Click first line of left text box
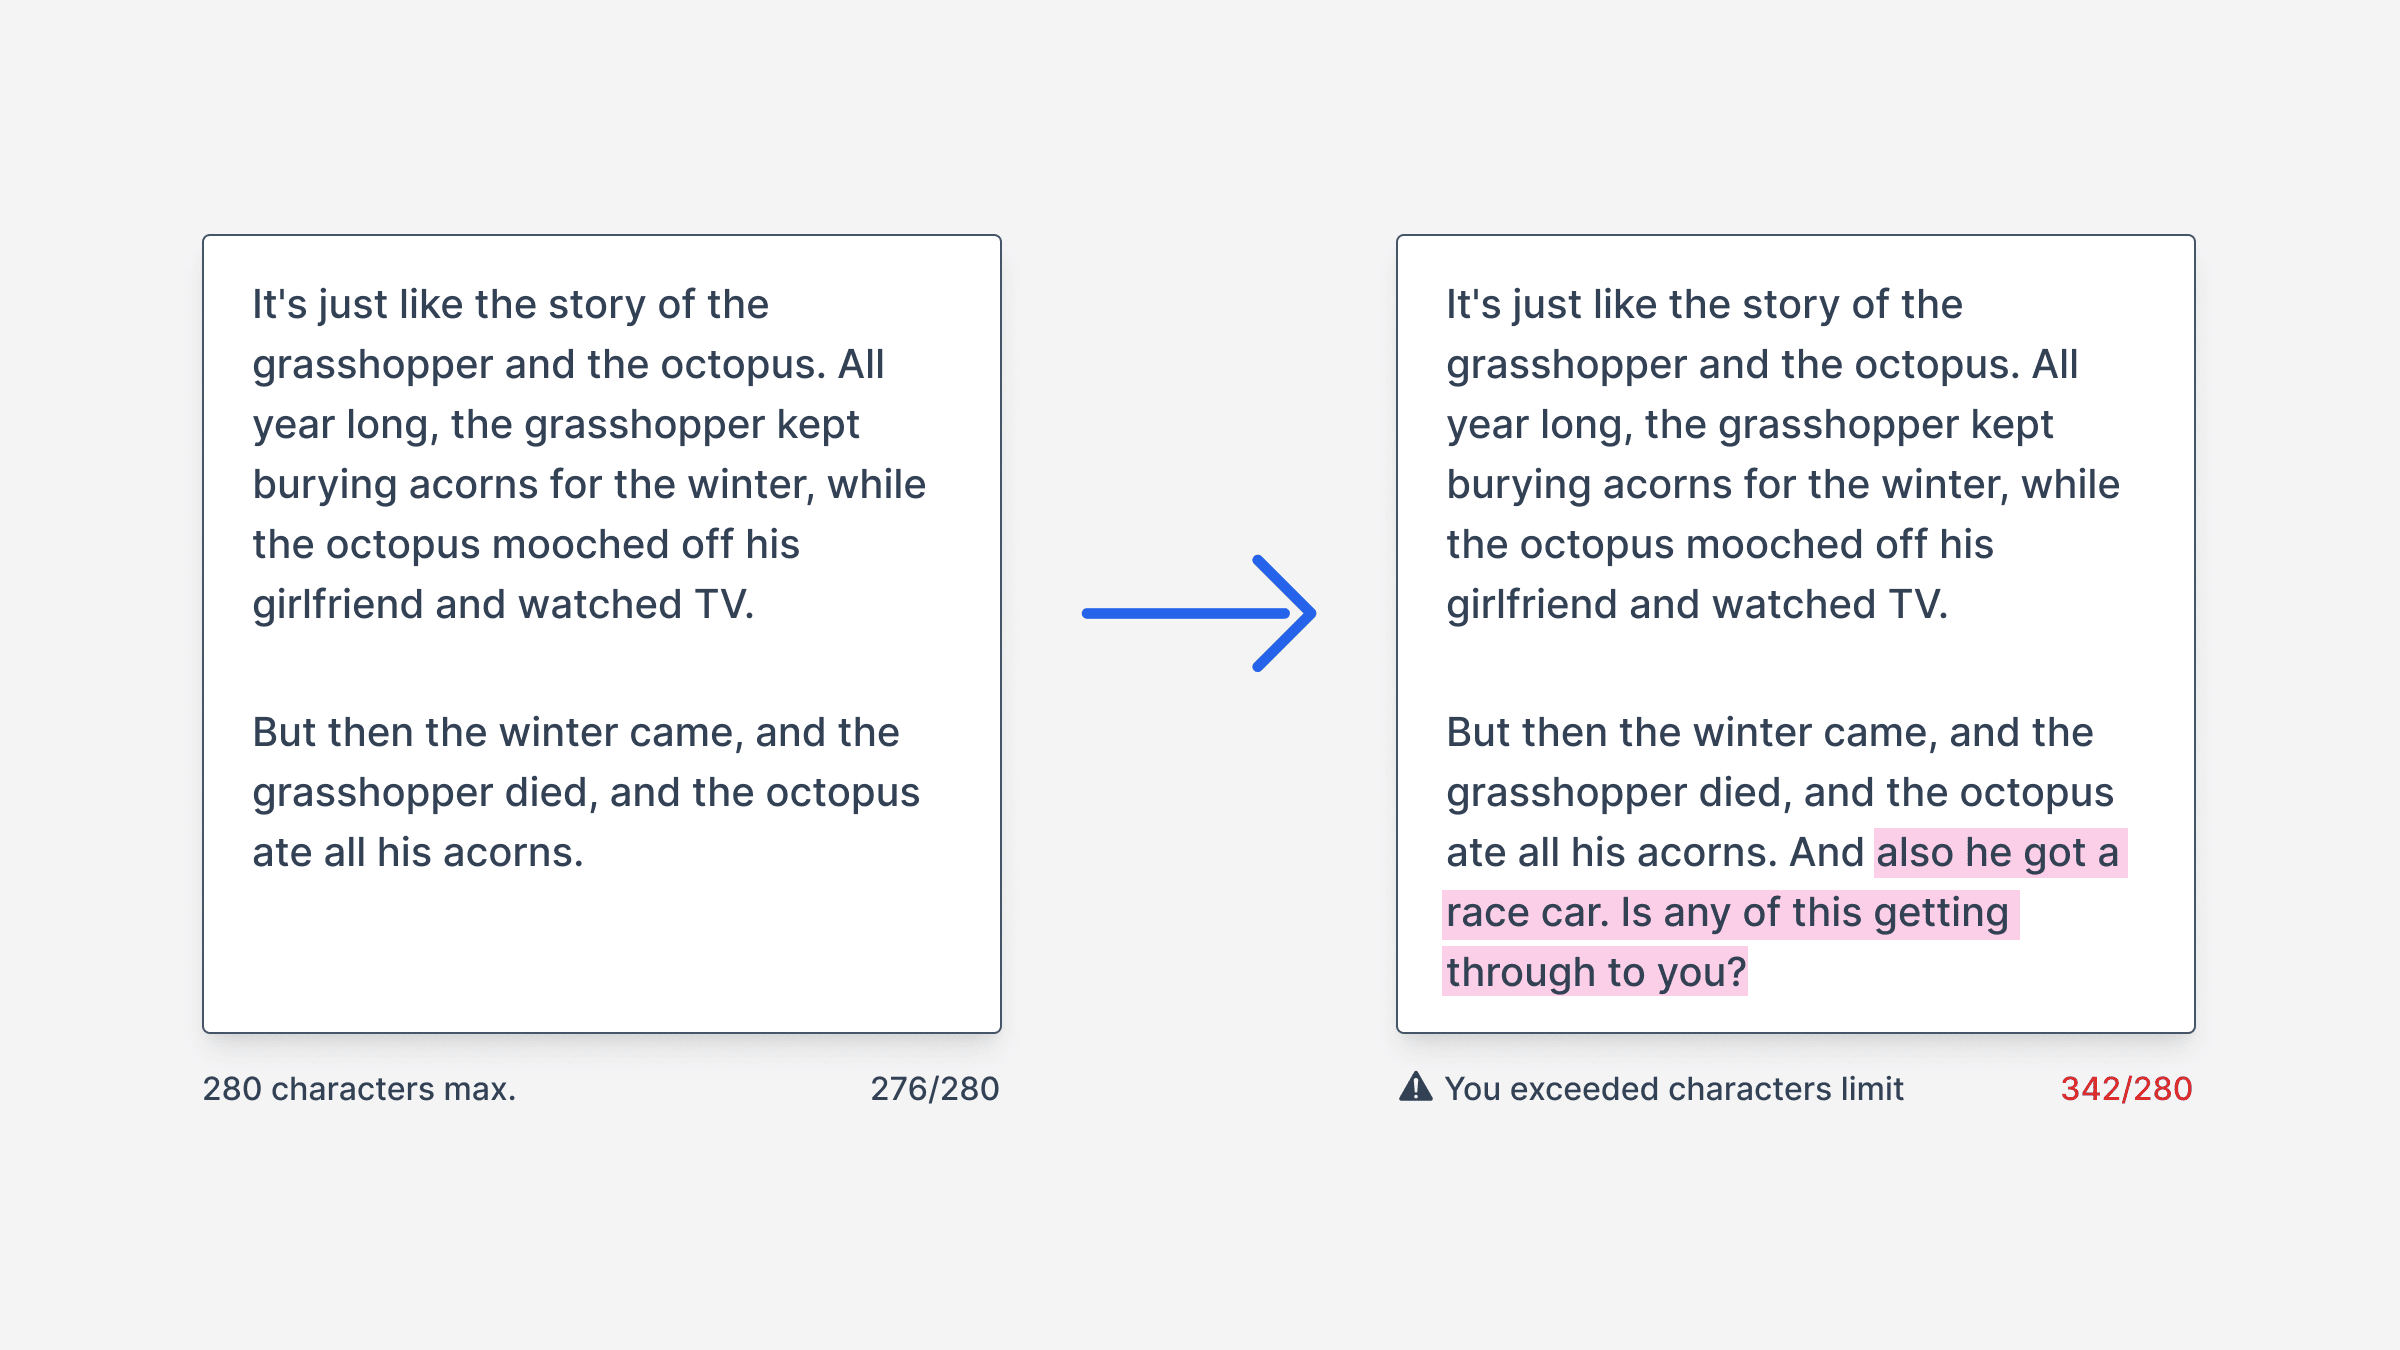Image resolution: width=2400 pixels, height=1350 pixels. pos(511,305)
